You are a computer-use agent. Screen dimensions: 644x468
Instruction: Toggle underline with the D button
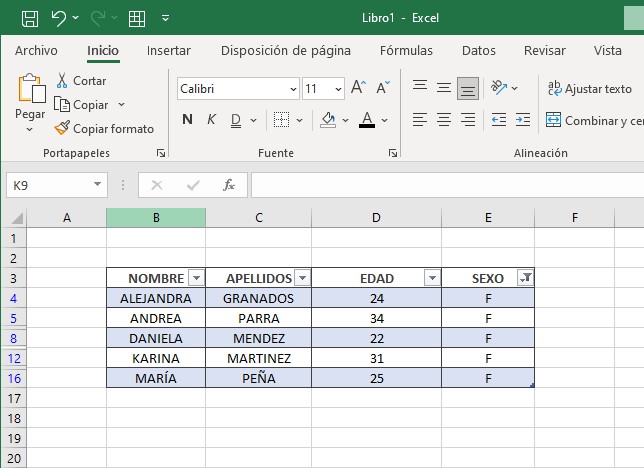click(x=236, y=120)
